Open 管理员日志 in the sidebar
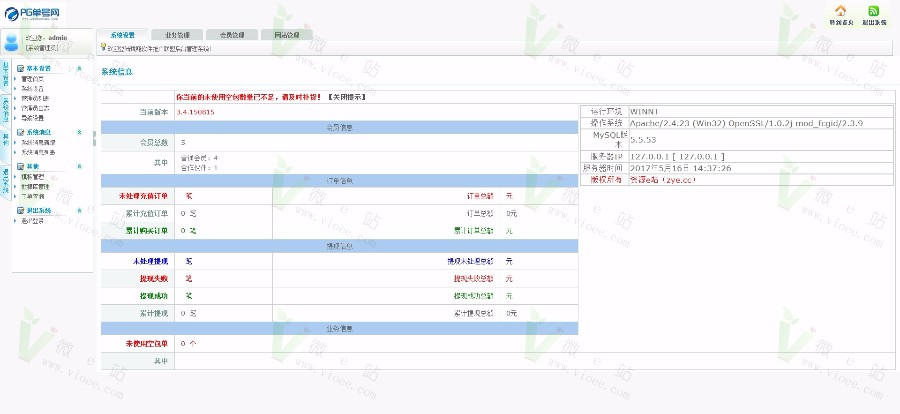The width and height of the screenshot is (900, 414). pos(35,108)
